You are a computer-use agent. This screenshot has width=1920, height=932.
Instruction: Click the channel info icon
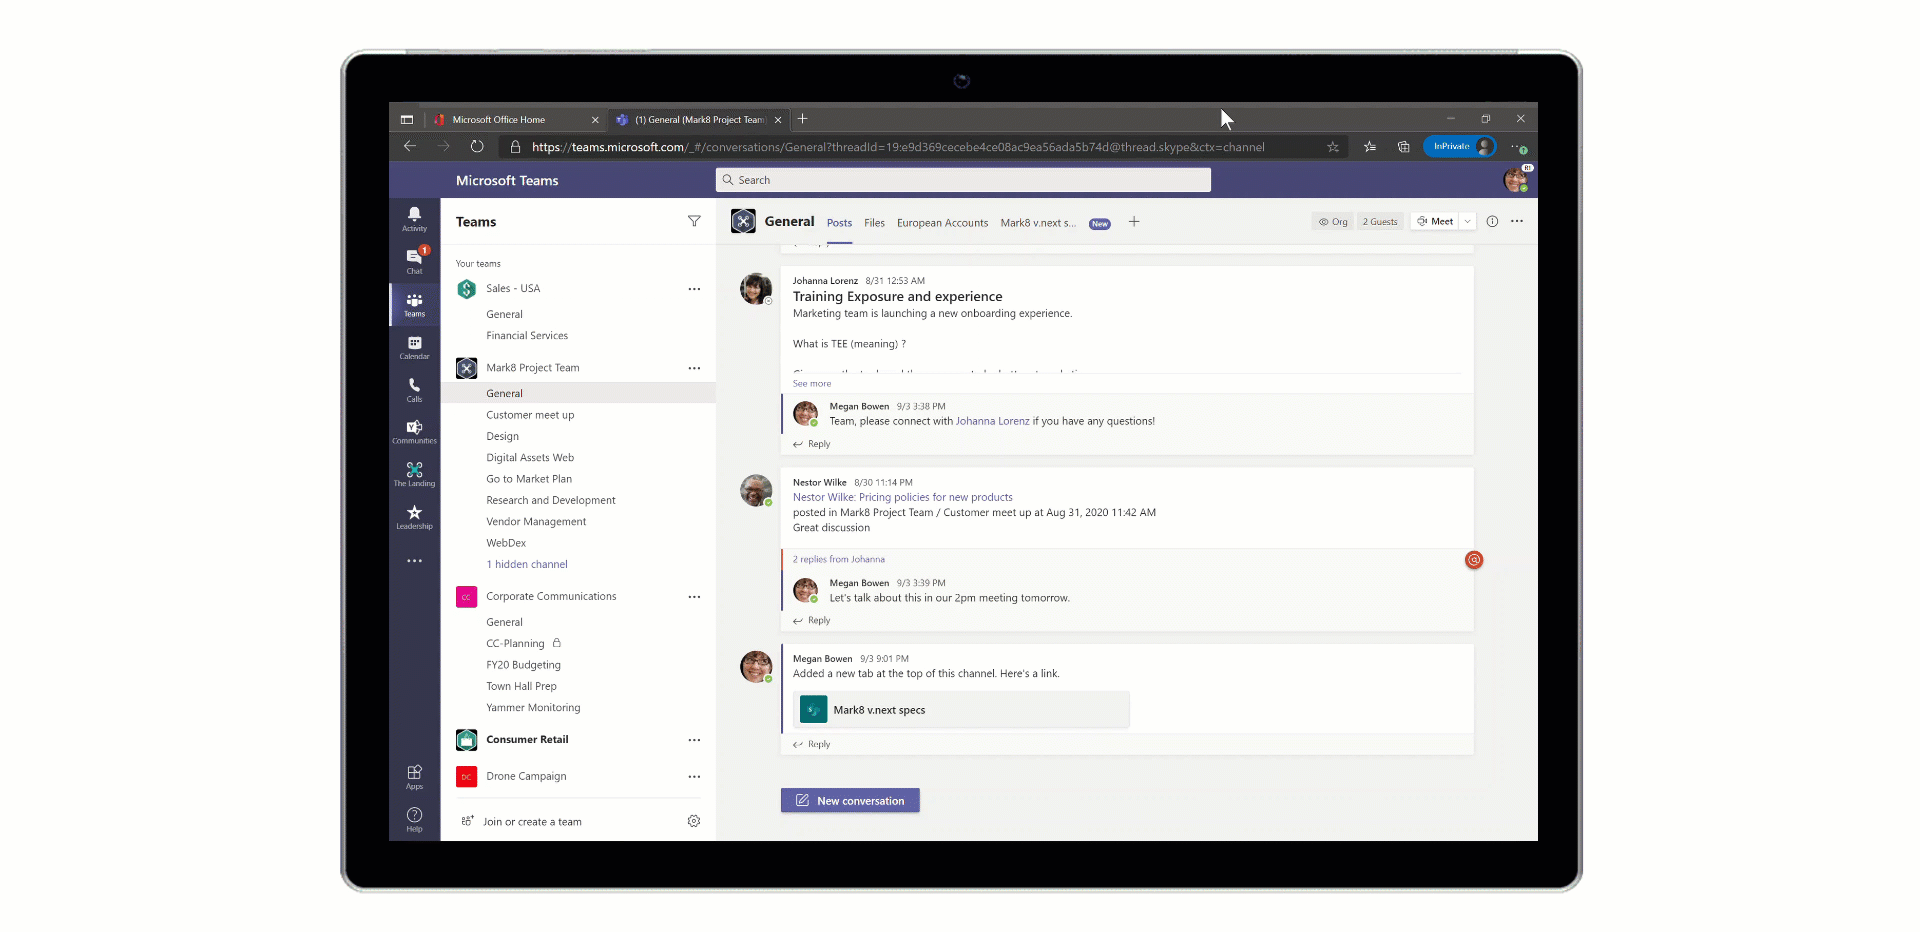pyautogui.click(x=1492, y=221)
